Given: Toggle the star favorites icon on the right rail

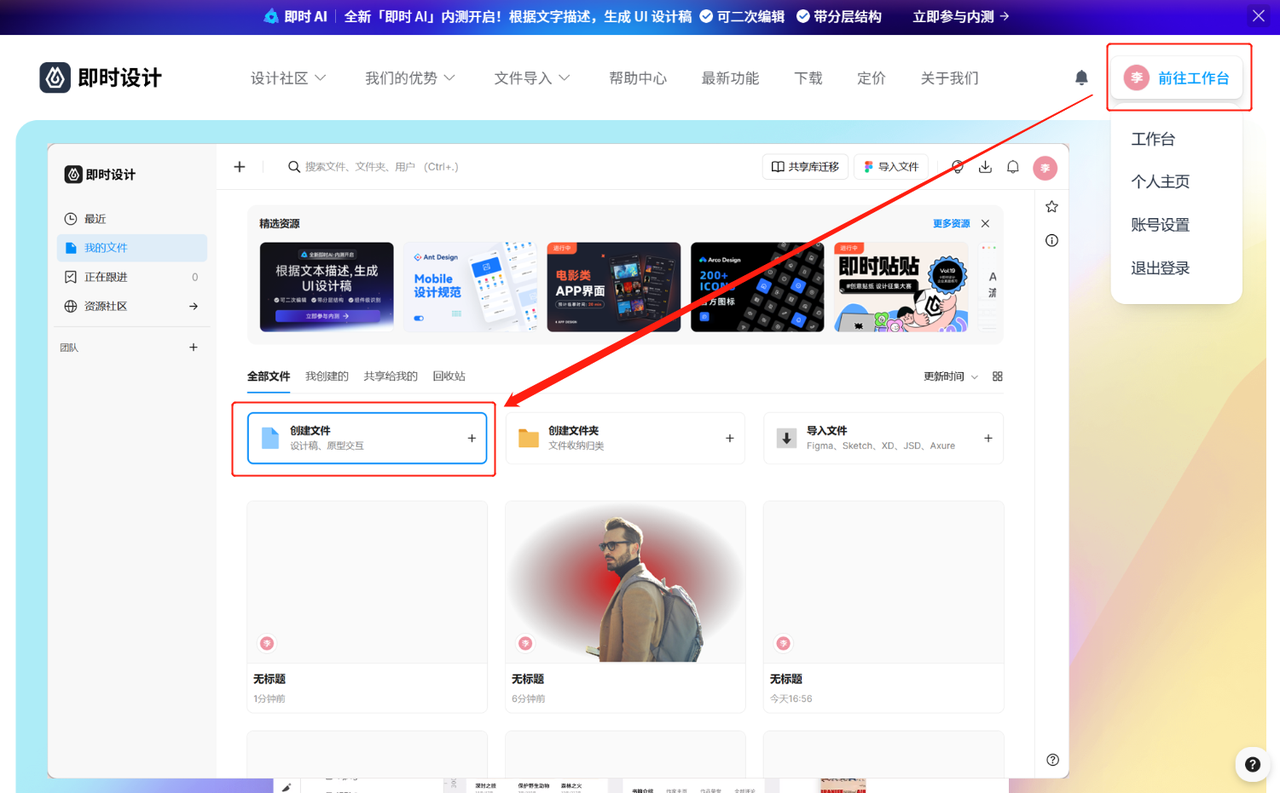Looking at the screenshot, I should (x=1051, y=205).
